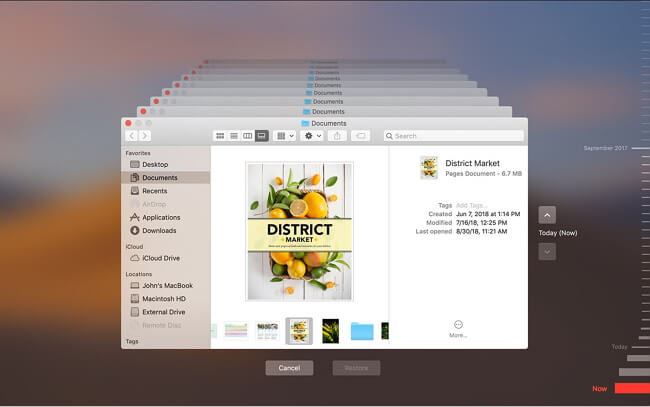The height and width of the screenshot is (407, 650).
Task: Click the Share toolbar button
Action: pyautogui.click(x=337, y=135)
